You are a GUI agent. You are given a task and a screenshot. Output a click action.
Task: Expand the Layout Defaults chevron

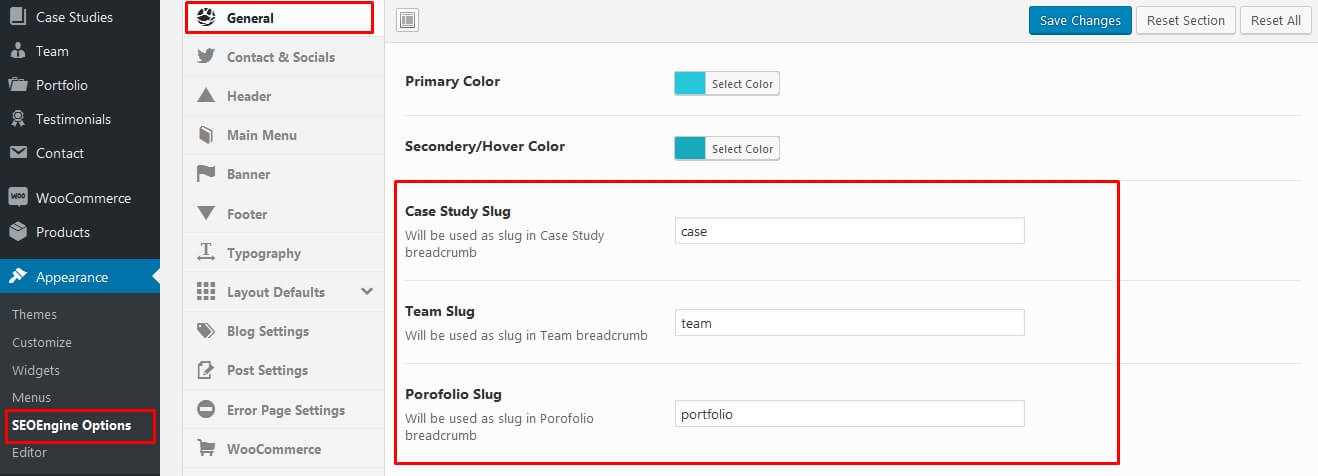pyautogui.click(x=367, y=292)
